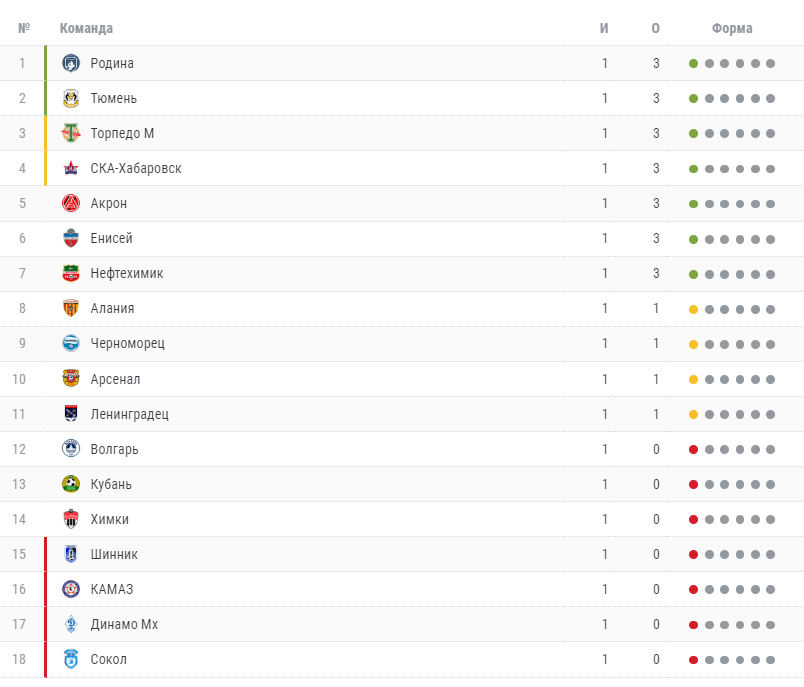Click the Родина team crest icon

[71, 63]
